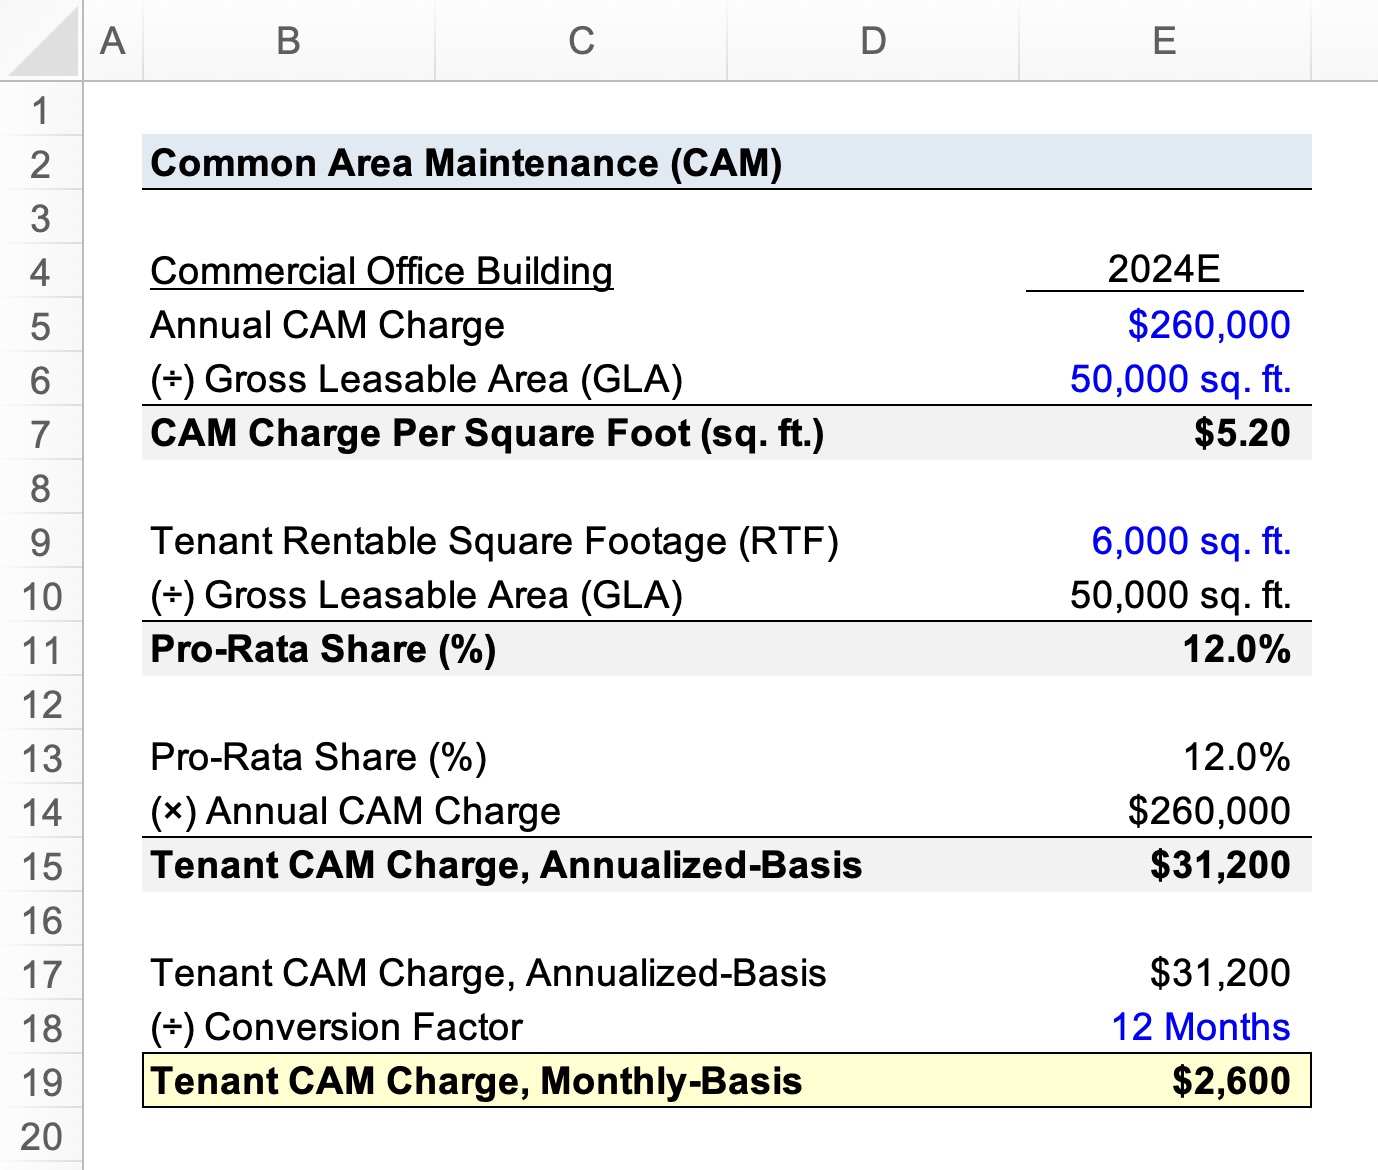The image size is (1378, 1170).
Task: Select row 8 header
Action: pyautogui.click(x=41, y=487)
